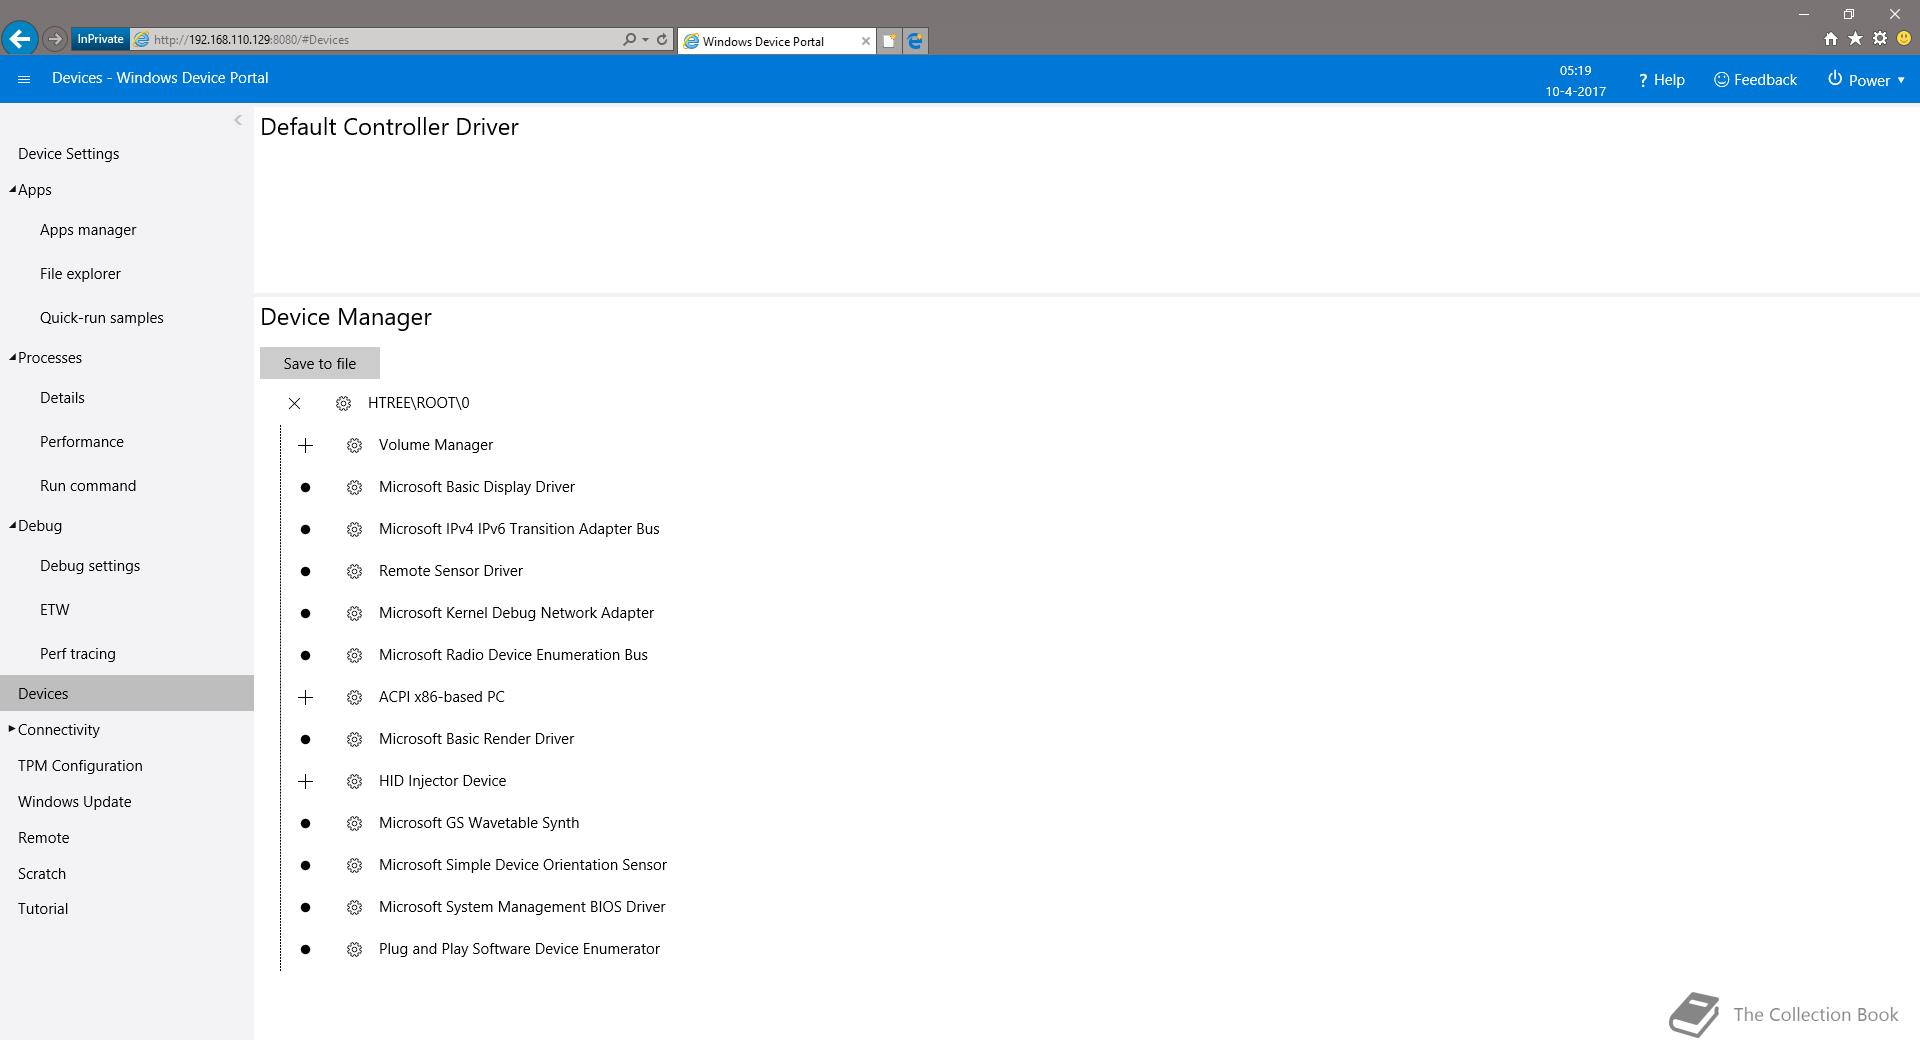The image size is (1920, 1040).
Task: Expand the Volume Manager node
Action: pos(306,445)
